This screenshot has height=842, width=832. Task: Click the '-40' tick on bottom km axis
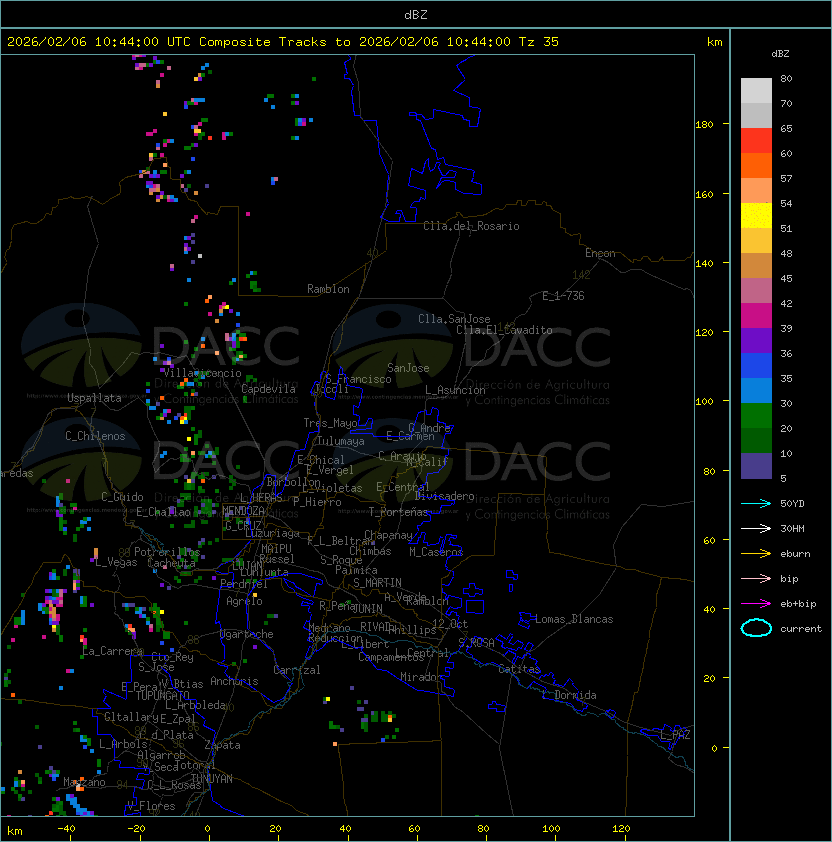point(66,829)
